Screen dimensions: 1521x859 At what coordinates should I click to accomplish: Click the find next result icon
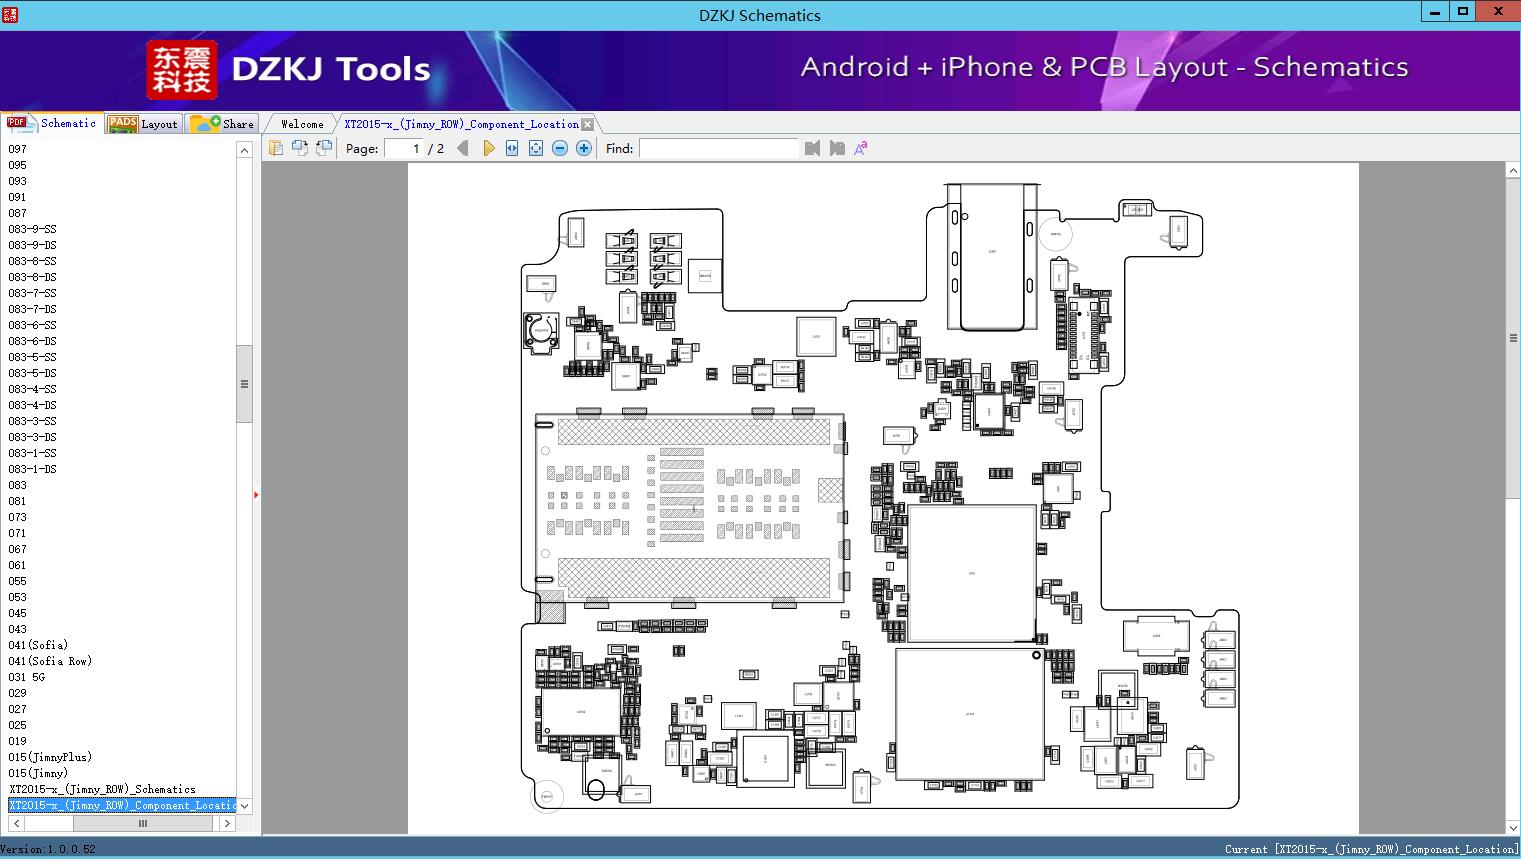point(837,148)
